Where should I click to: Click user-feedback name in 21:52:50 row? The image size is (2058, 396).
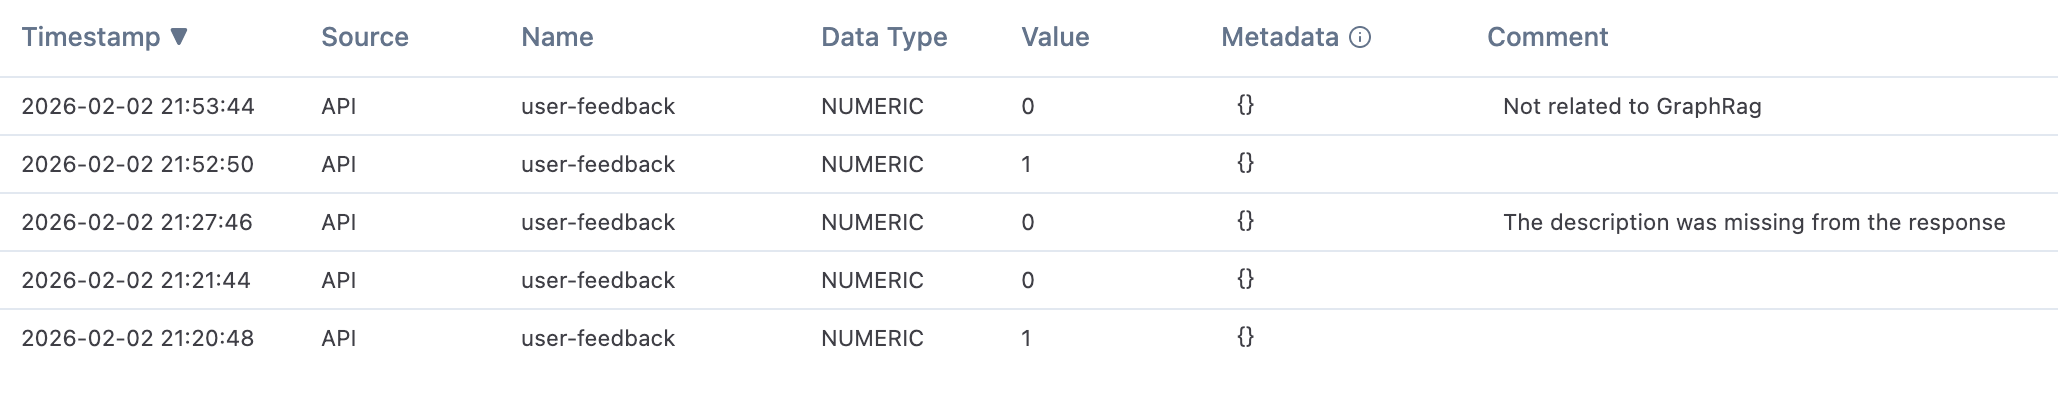click(x=598, y=164)
